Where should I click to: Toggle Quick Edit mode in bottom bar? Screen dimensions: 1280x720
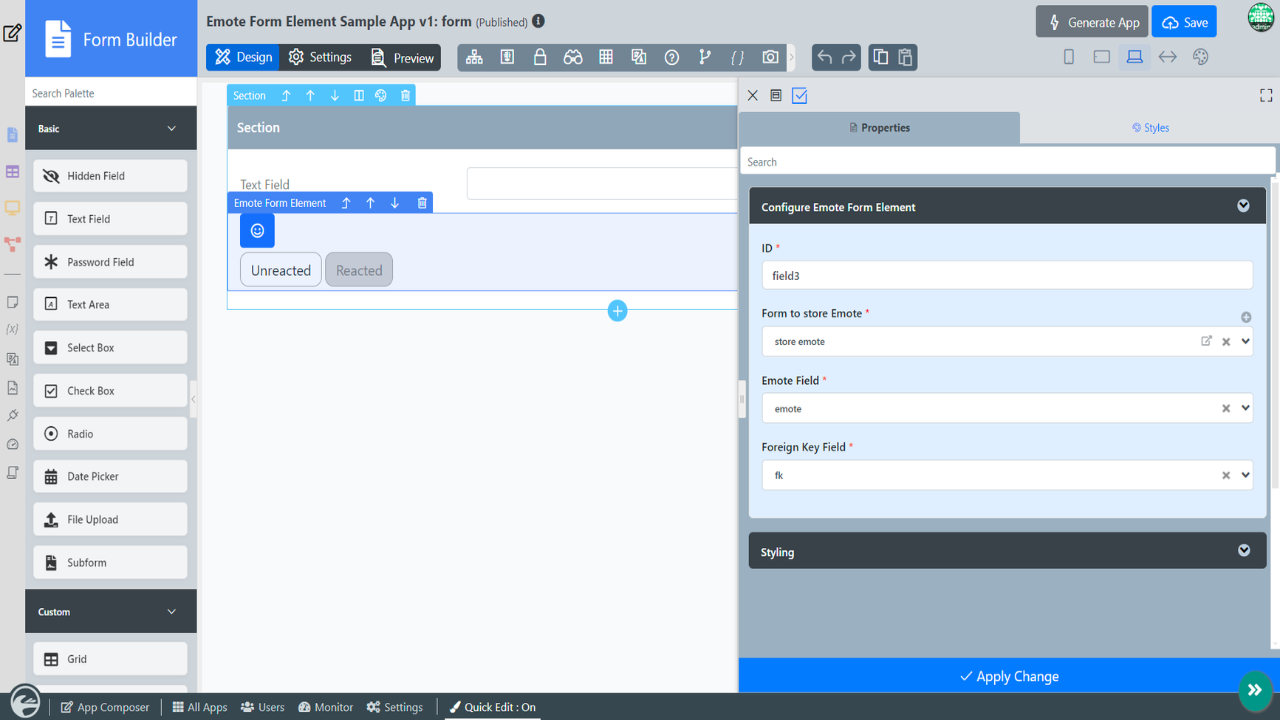coord(491,707)
